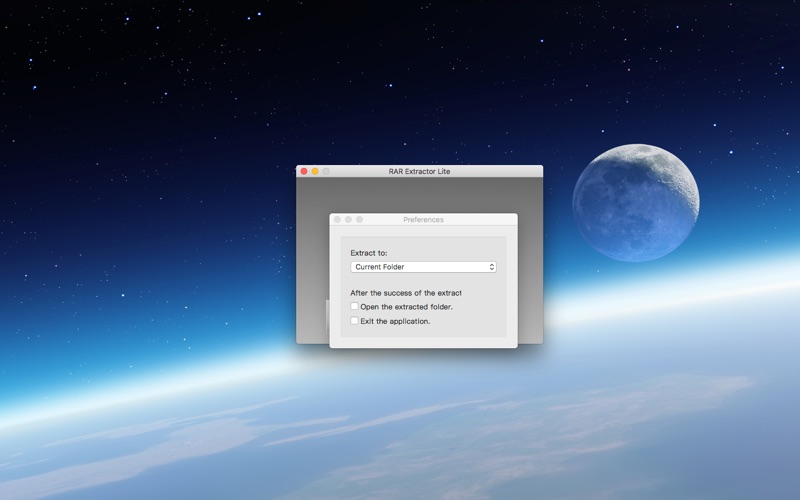Viewport: 800px width, 500px height.
Task: Open the 'Current Folder' extract destination dropdown
Action: [x=423, y=267]
